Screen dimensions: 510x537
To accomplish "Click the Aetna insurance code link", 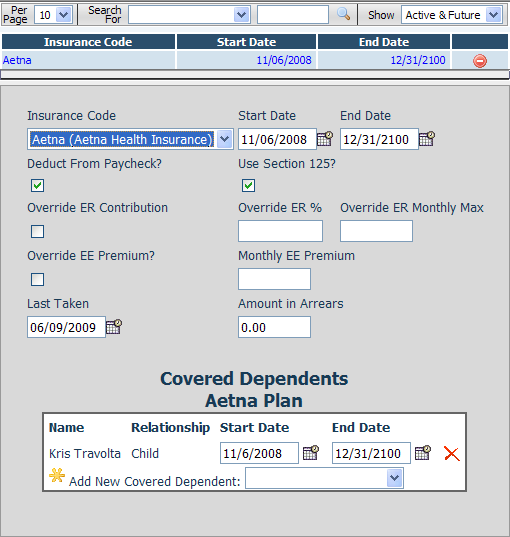I will (x=17, y=60).
